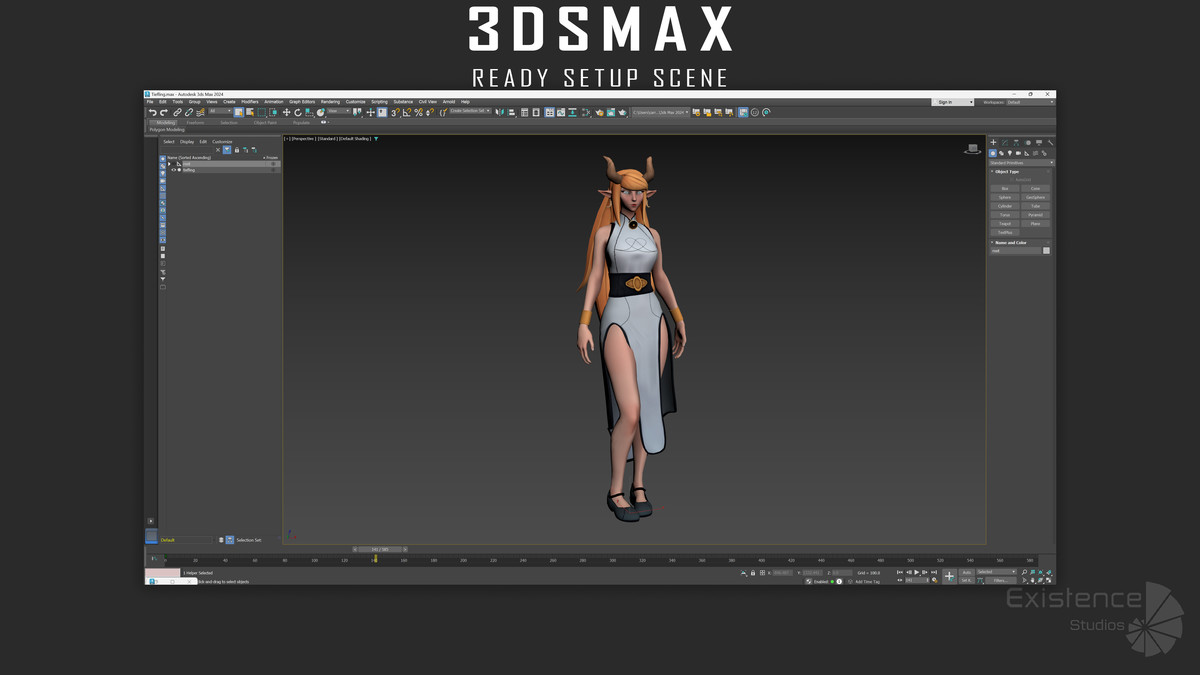Open the project path dropdown
The image size is (1200, 675).
click(x=659, y=112)
